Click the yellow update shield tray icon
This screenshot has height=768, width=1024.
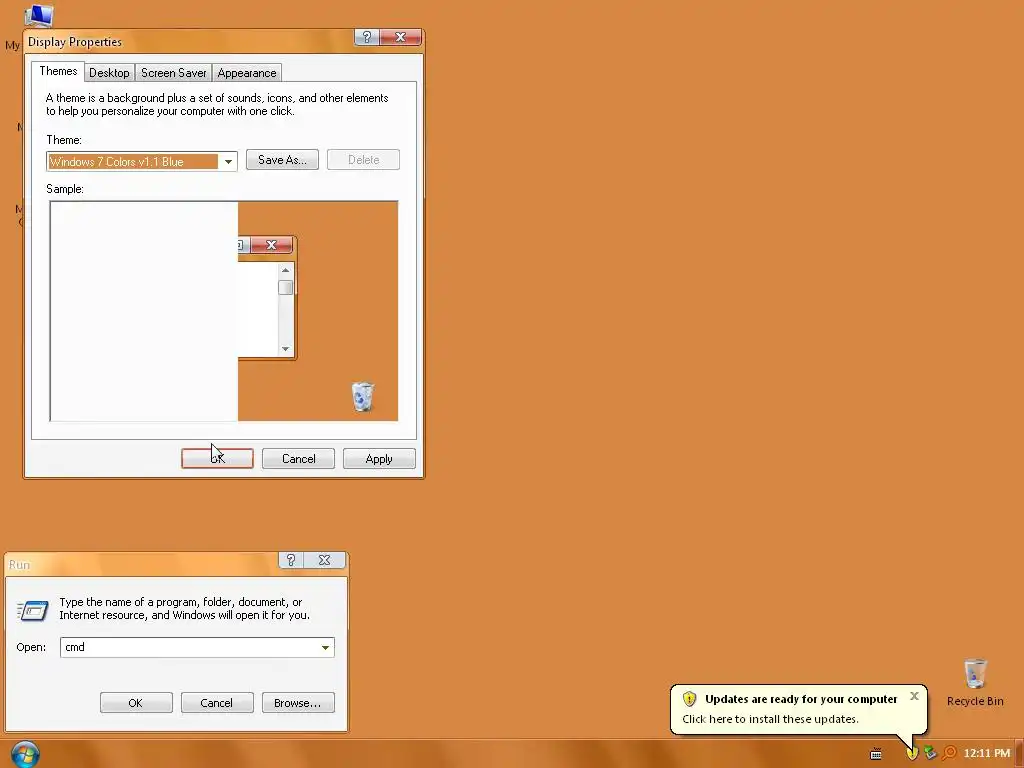pyautogui.click(x=912, y=754)
